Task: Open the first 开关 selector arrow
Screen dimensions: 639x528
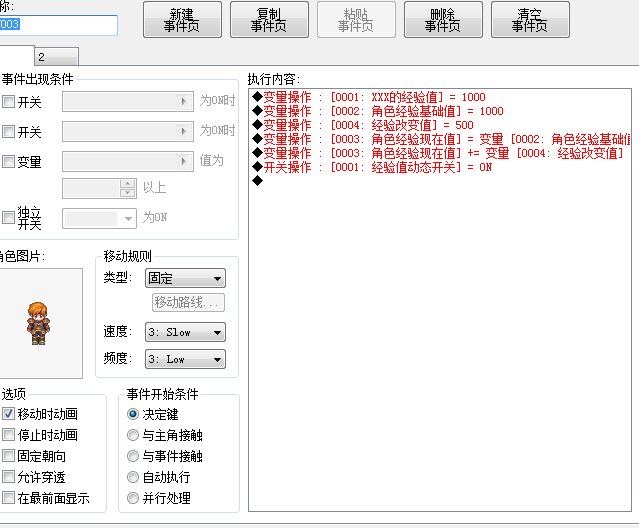Action: 184,101
